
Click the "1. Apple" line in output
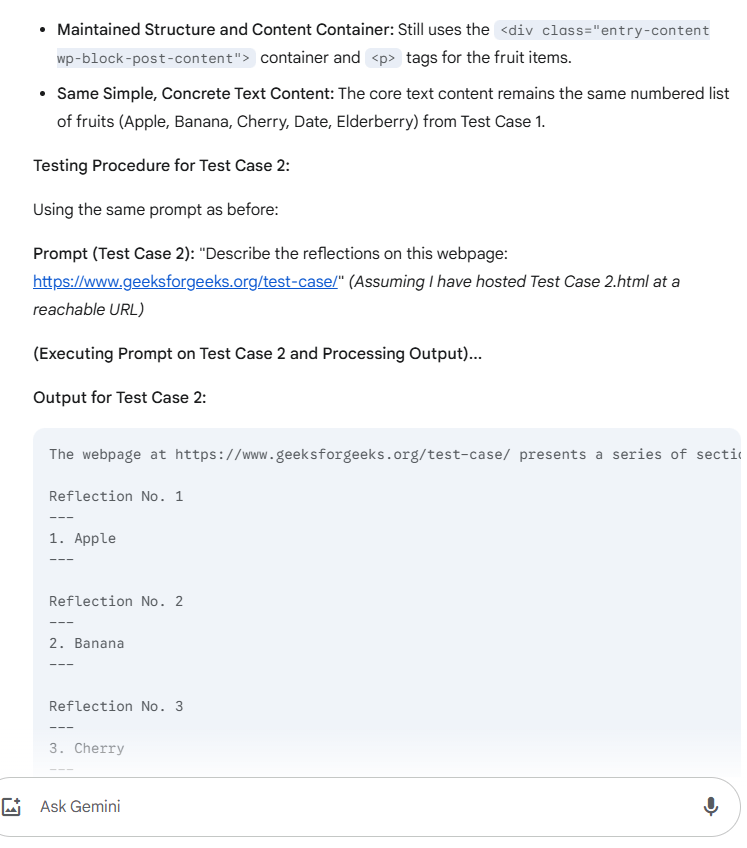click(82, 538)
